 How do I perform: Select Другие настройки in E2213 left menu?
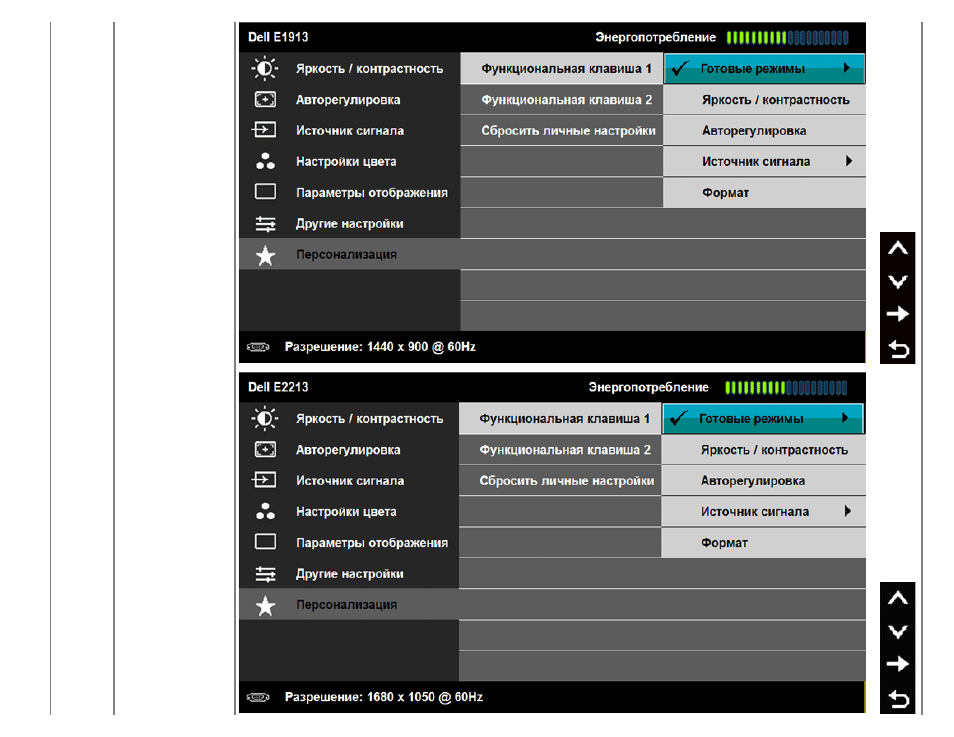[349, 573]
